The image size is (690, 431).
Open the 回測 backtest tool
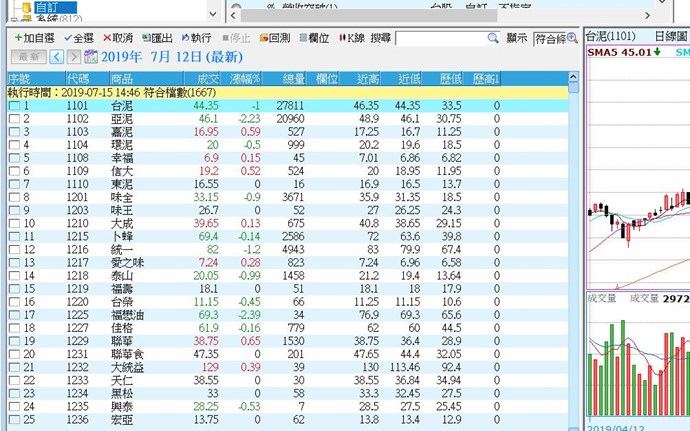tap(274, 37)
